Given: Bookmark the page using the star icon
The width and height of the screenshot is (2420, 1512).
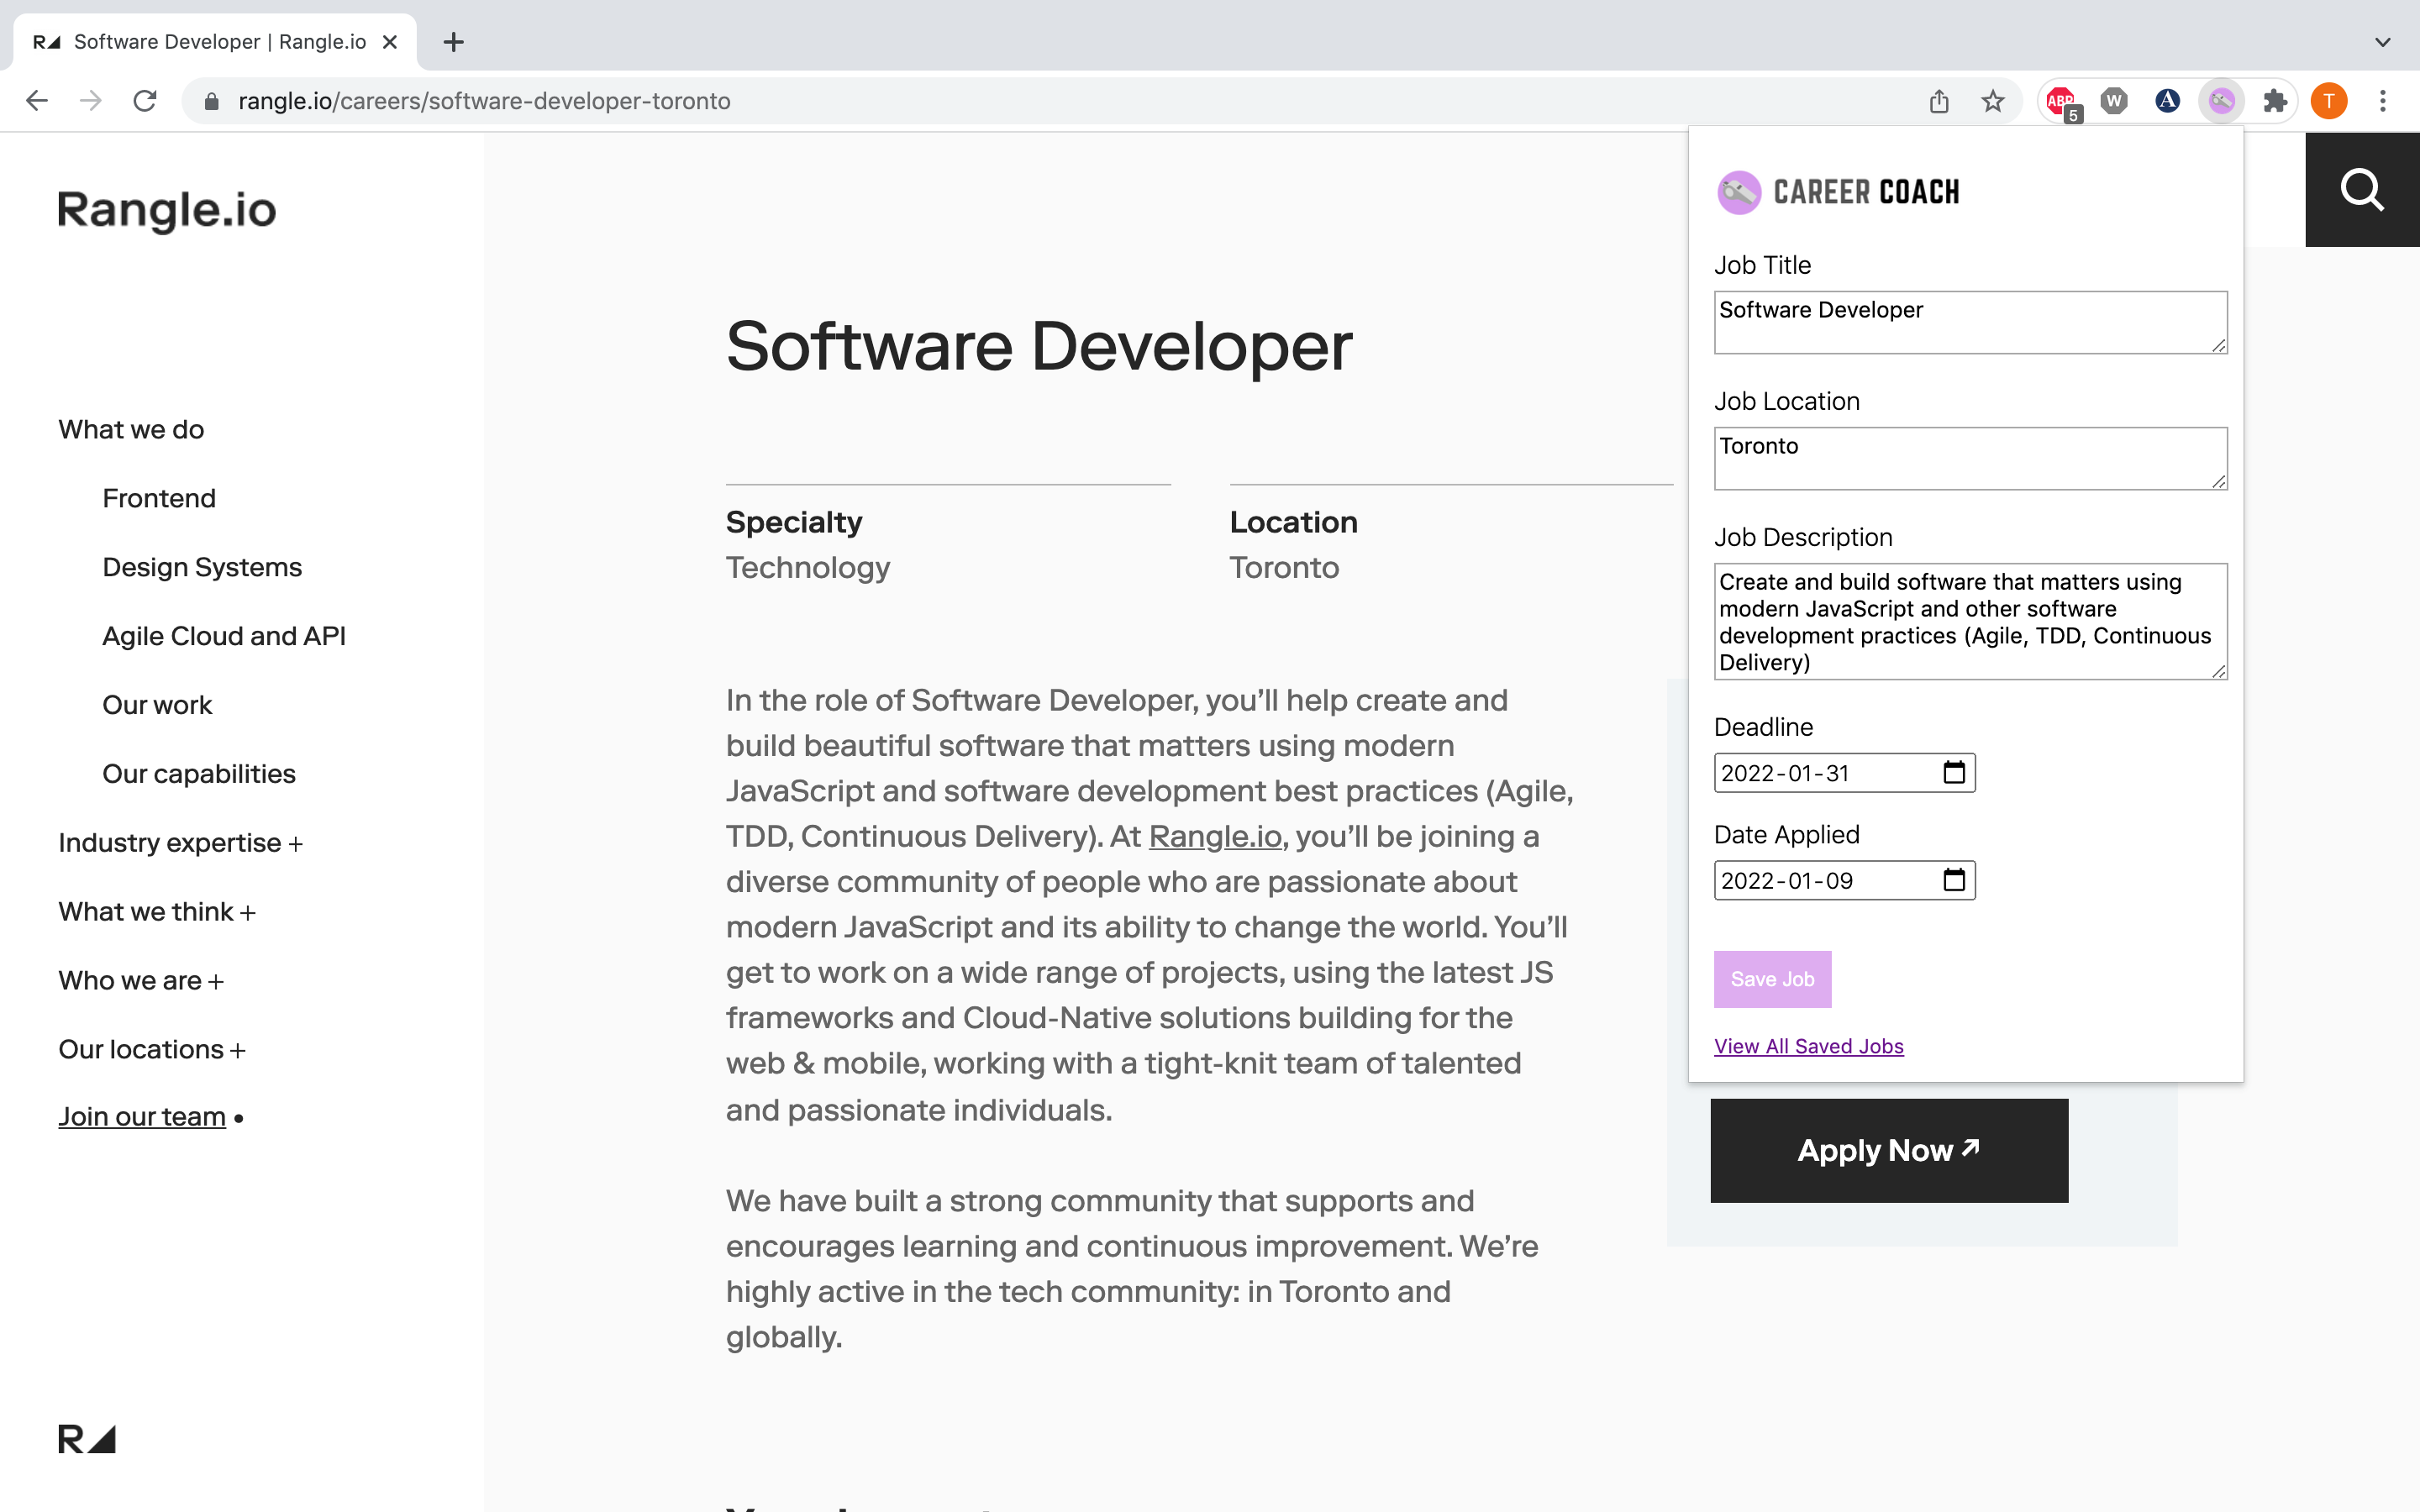Looking at the screenshot, I should (x=1993, y=101).
